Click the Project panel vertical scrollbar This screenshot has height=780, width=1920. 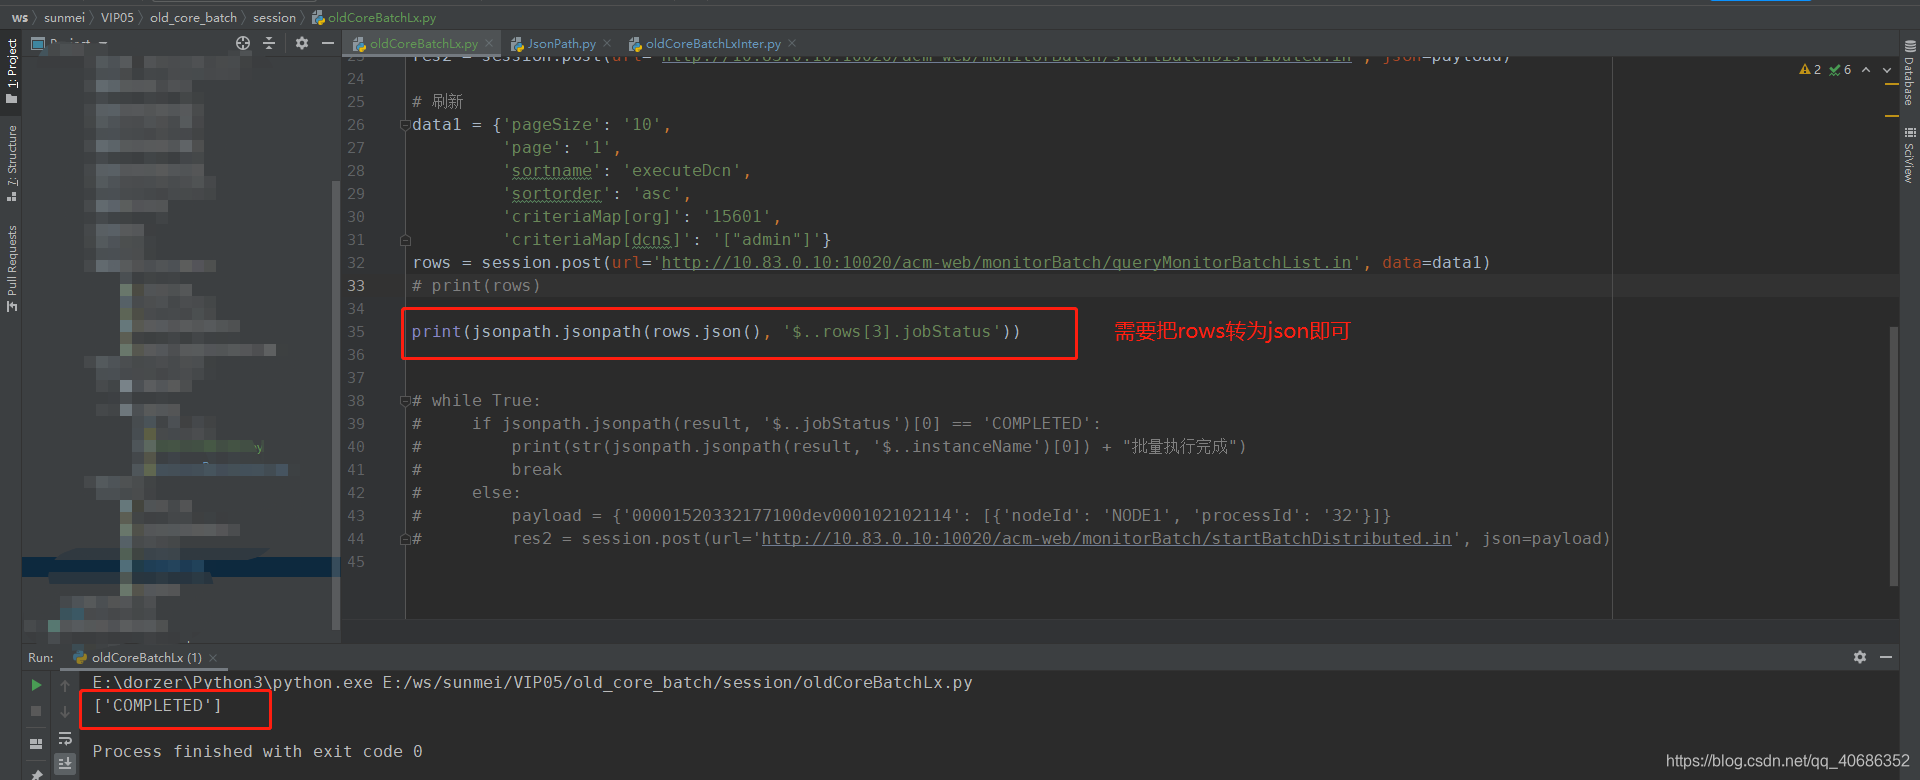tap(335, 405)
